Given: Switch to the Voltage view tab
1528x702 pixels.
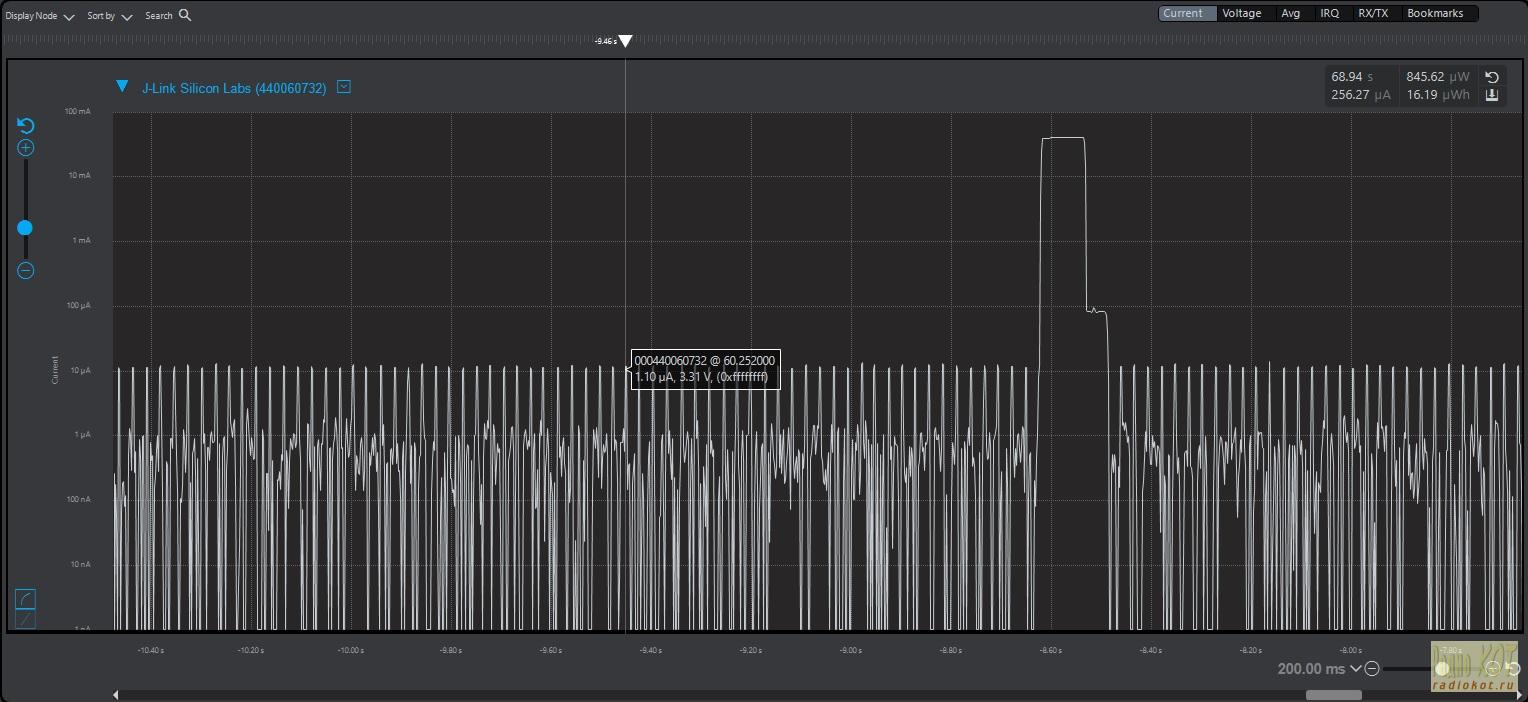Looking at the screenshot, I should [1241, 13].
